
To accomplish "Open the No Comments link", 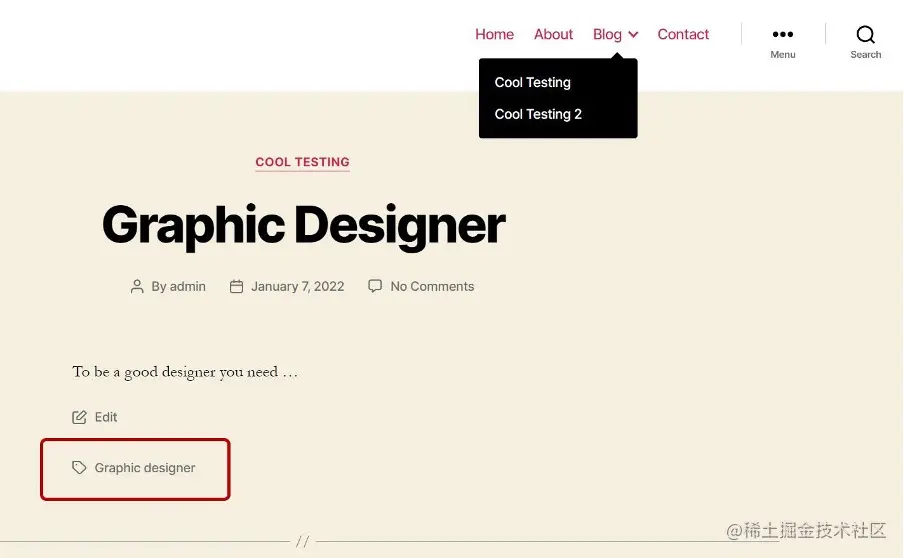I will tap(432, 286).
